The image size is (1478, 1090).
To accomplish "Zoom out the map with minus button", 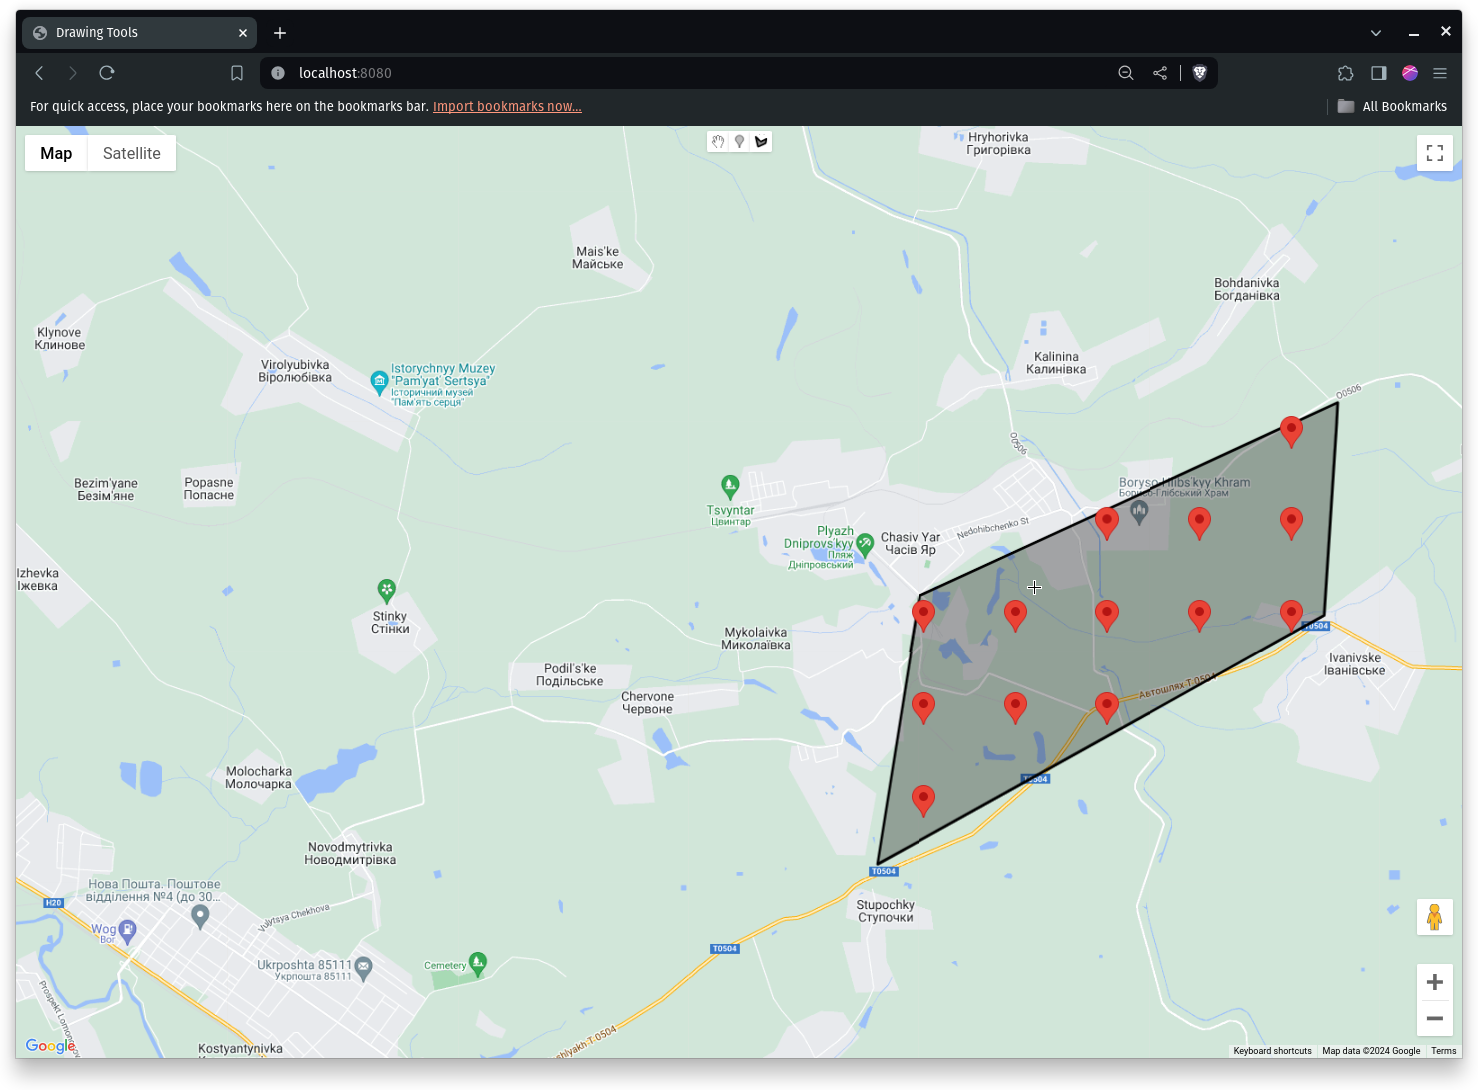I will (1435, 1018).
